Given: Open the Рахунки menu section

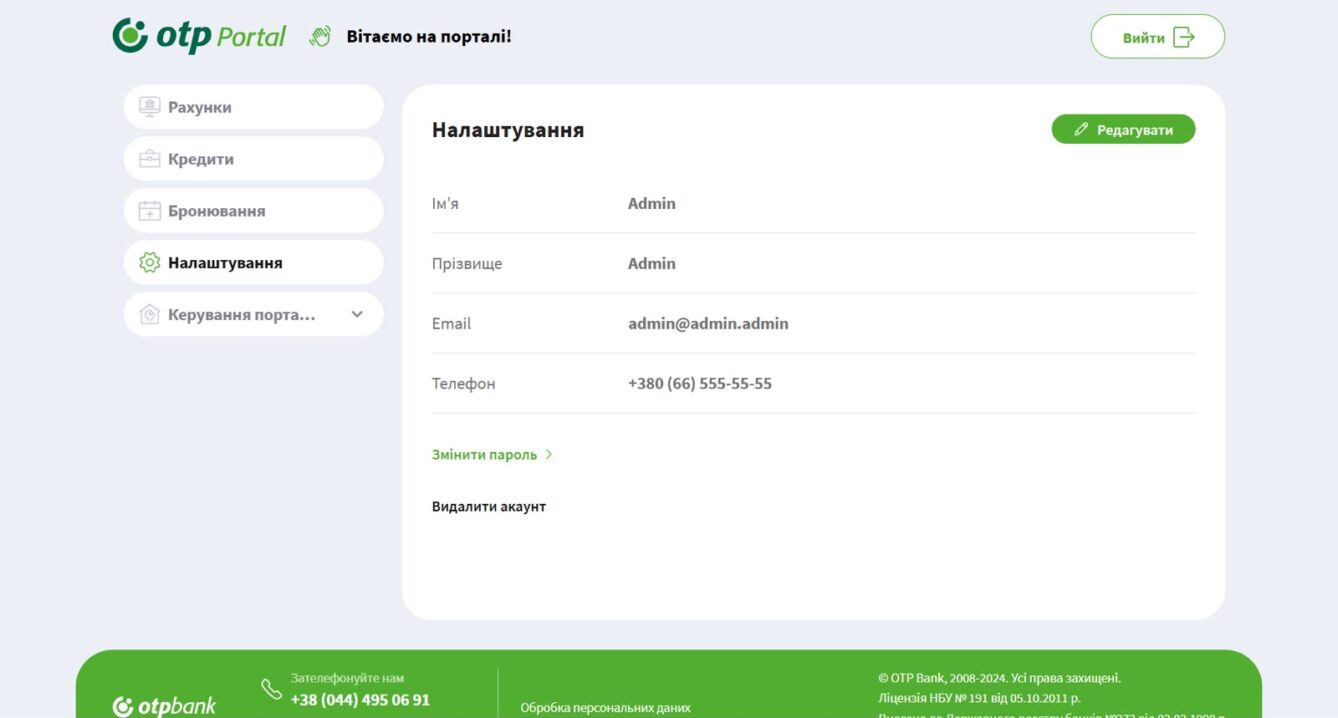Looking at the screenshot, I should 253,107.
